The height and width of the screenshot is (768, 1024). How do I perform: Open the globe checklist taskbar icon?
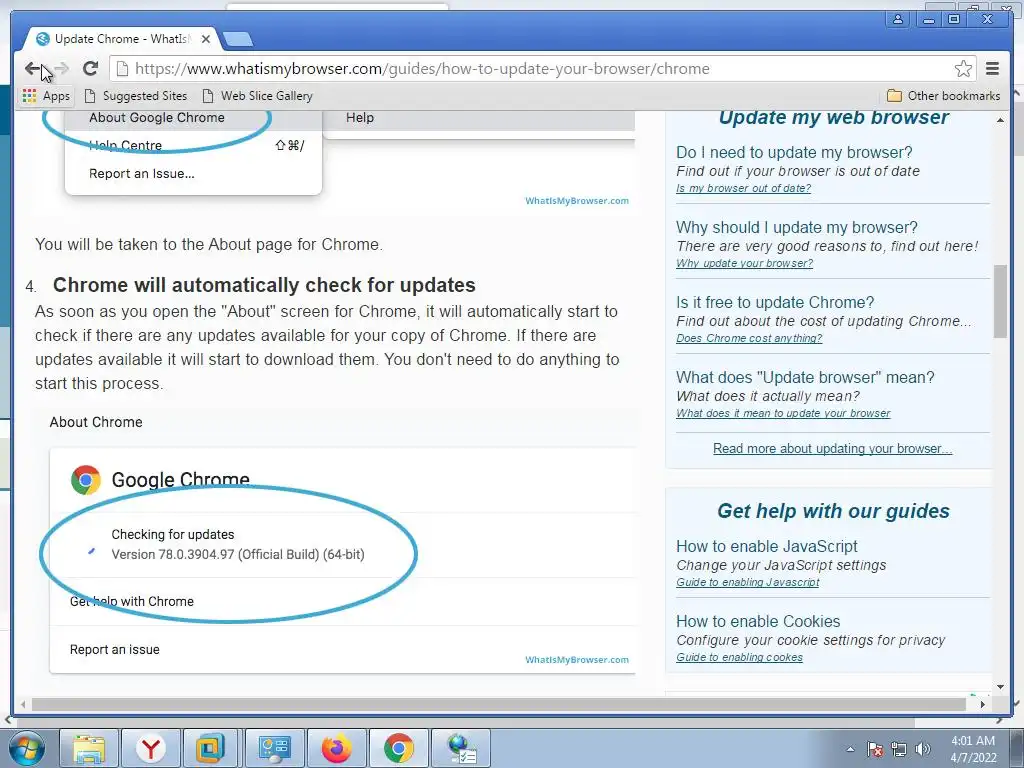coord(461,748)
